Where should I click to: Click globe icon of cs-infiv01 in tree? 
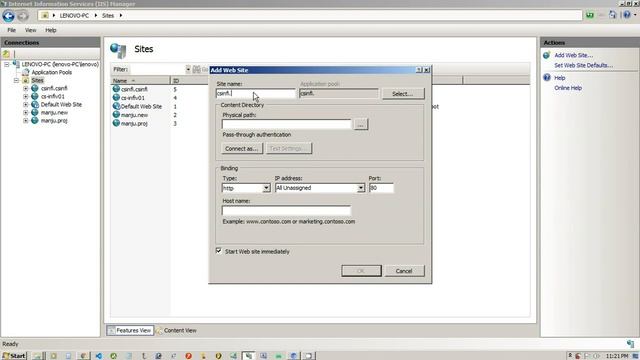coord(35,96)
